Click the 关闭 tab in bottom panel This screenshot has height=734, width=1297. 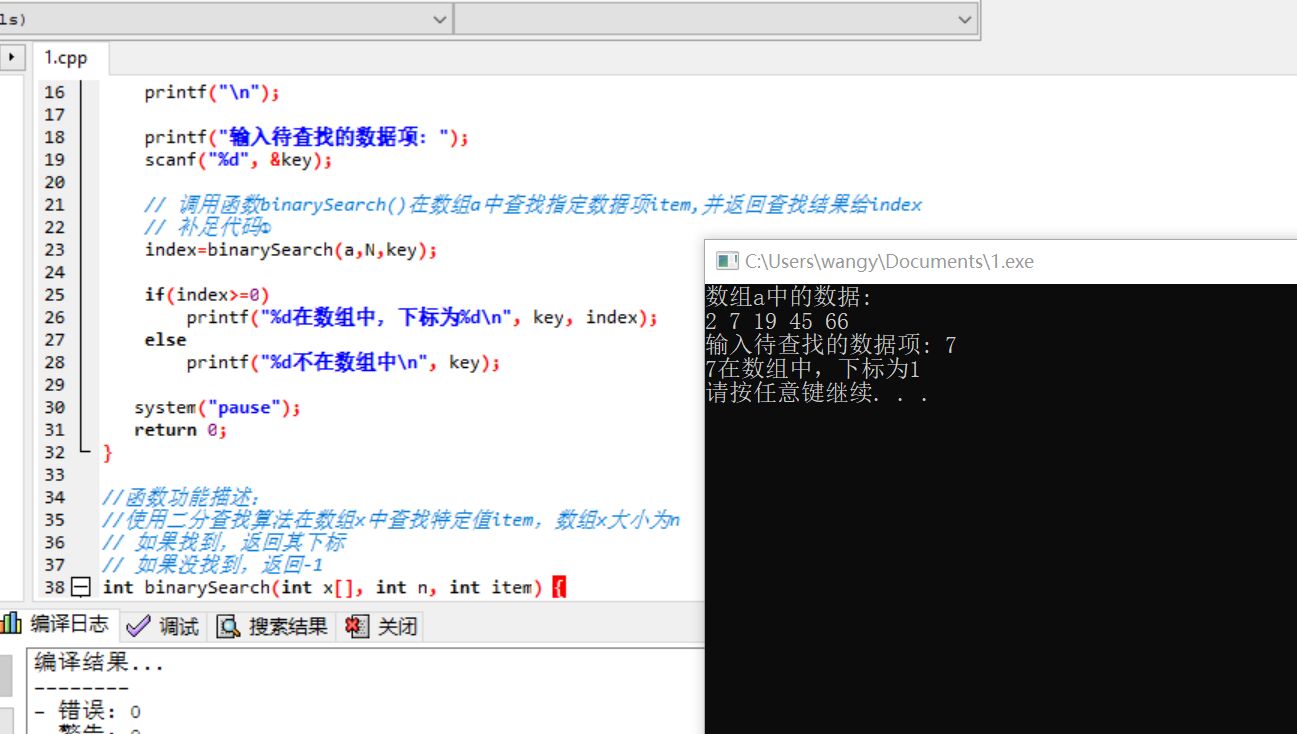pyautogui.click(x=382, y=626)
